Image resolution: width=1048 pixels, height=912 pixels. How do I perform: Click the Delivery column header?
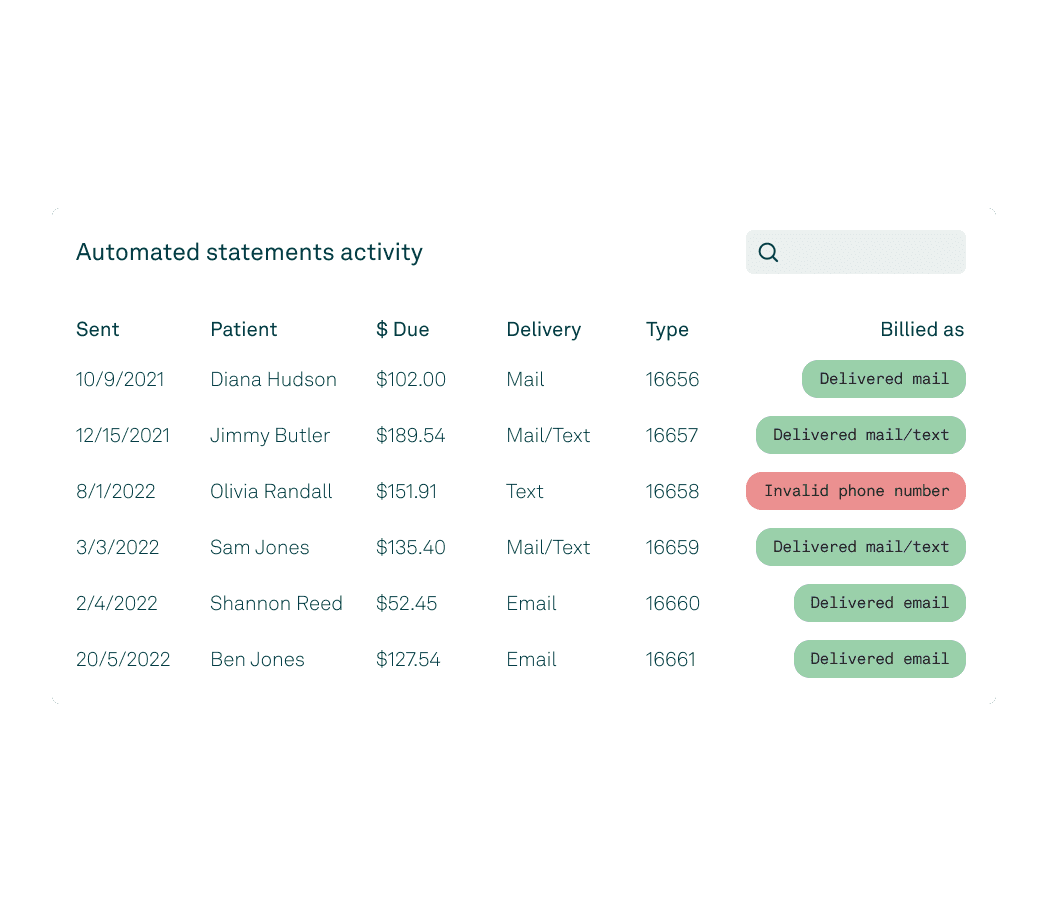543,329
